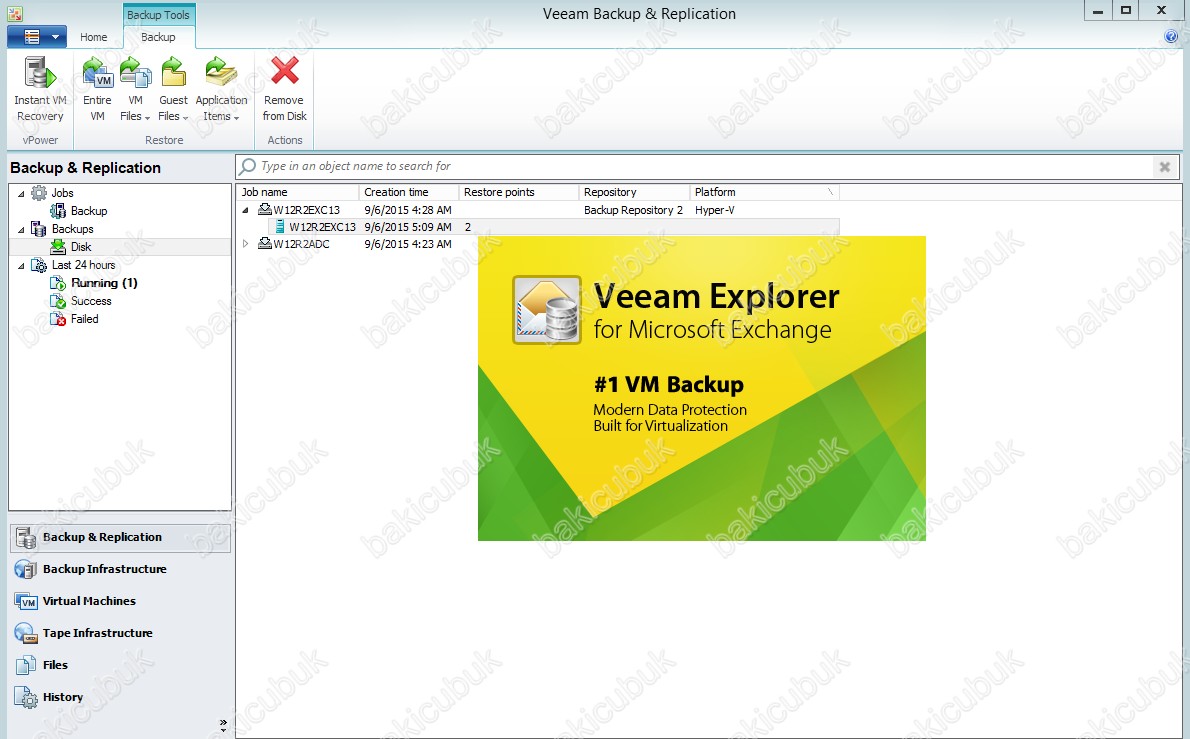
Task: Collapse the Backups tree node
Action: point(21,229)
